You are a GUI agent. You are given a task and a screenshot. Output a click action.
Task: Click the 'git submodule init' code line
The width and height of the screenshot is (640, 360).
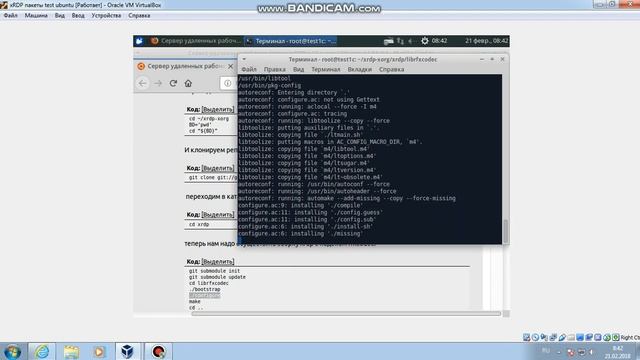[214, 271]
